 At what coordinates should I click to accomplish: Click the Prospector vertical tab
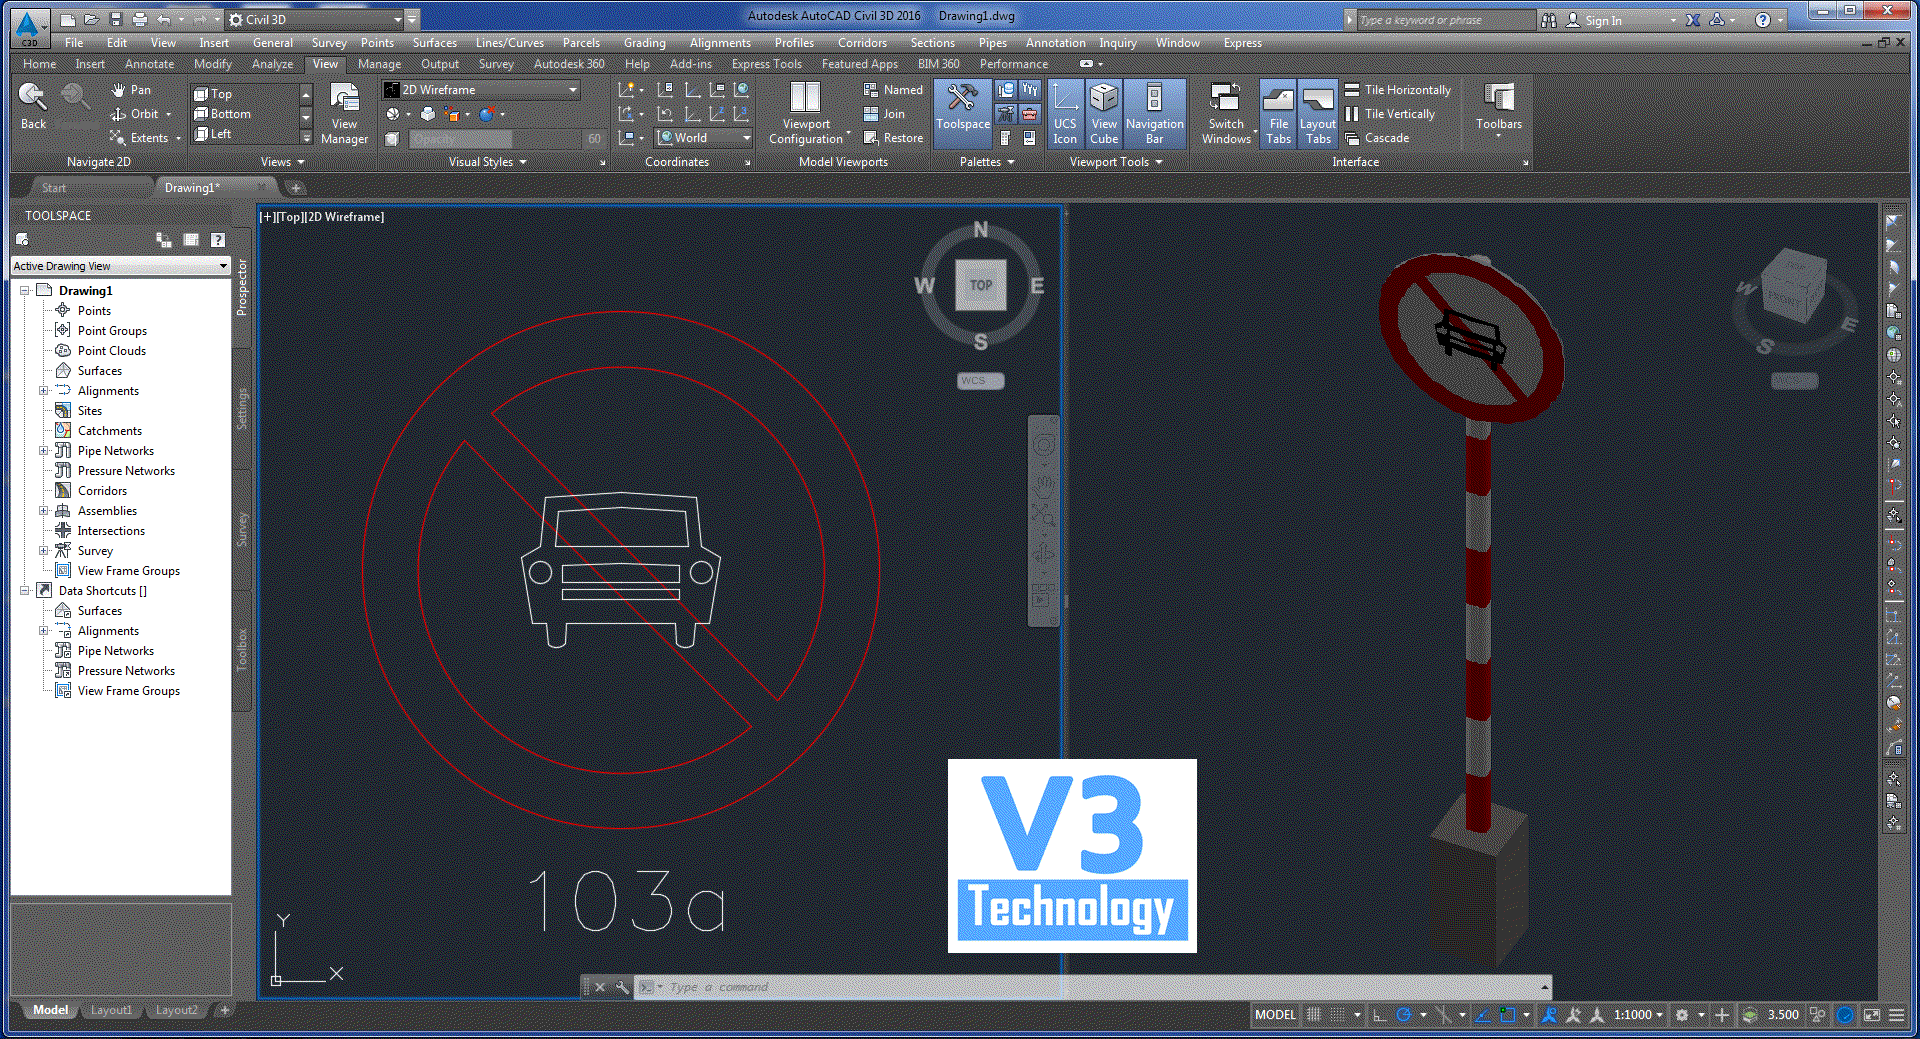(241, 287)
